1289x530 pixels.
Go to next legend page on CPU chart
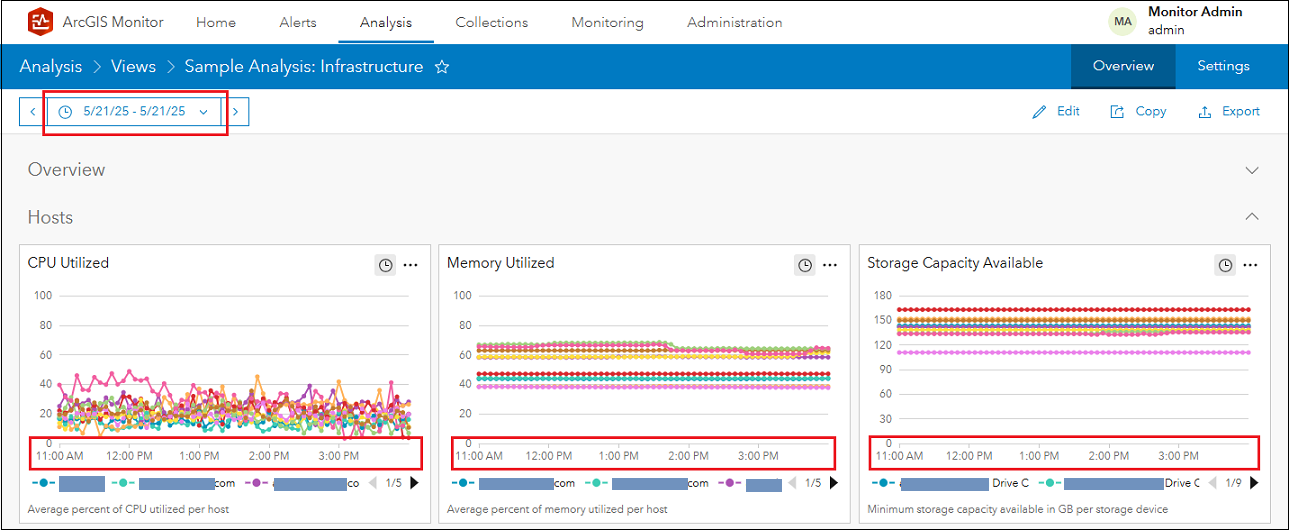[415, 483]
